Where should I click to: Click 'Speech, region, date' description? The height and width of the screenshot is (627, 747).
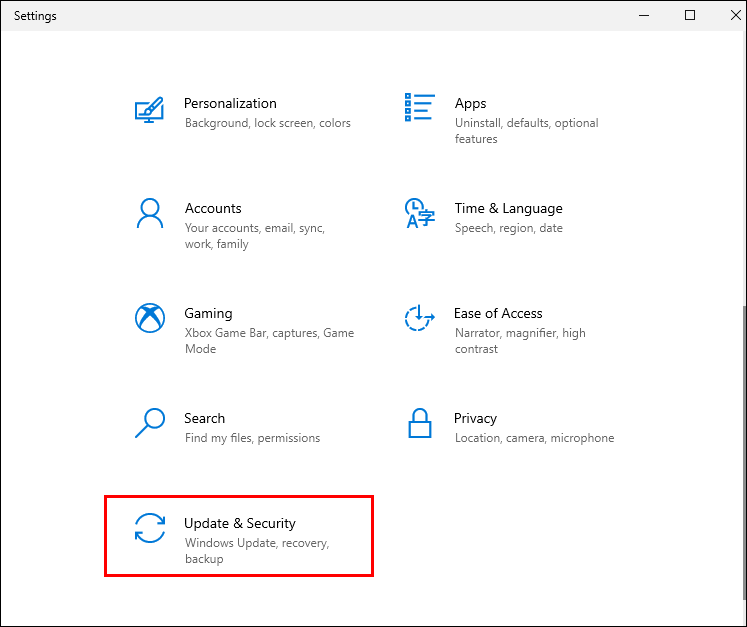click(508, 228)
